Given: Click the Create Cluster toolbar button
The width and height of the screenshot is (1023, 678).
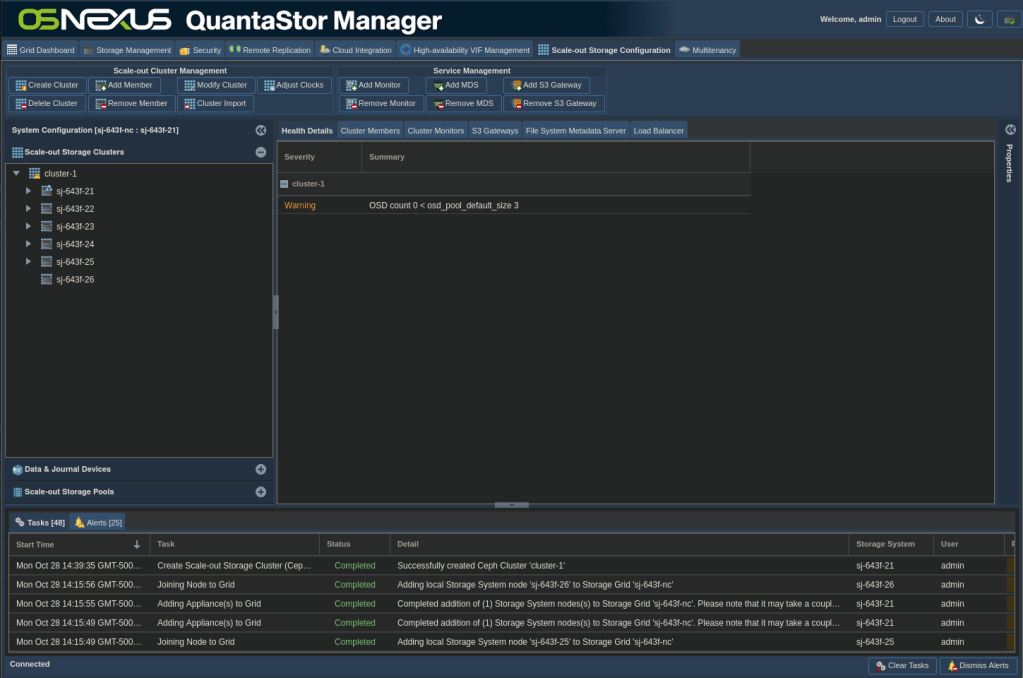Looking at the screenshot, I should 46,85.
